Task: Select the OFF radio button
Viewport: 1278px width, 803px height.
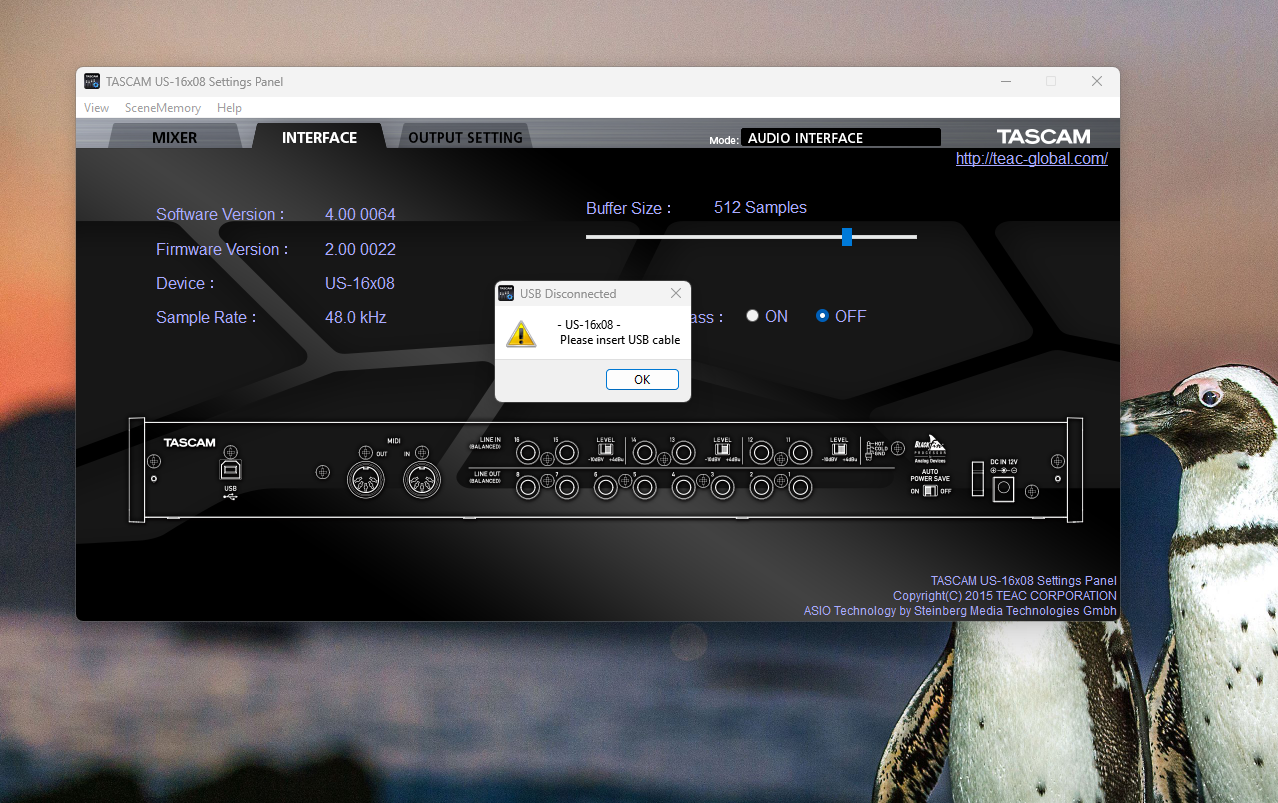Action: 822,316
